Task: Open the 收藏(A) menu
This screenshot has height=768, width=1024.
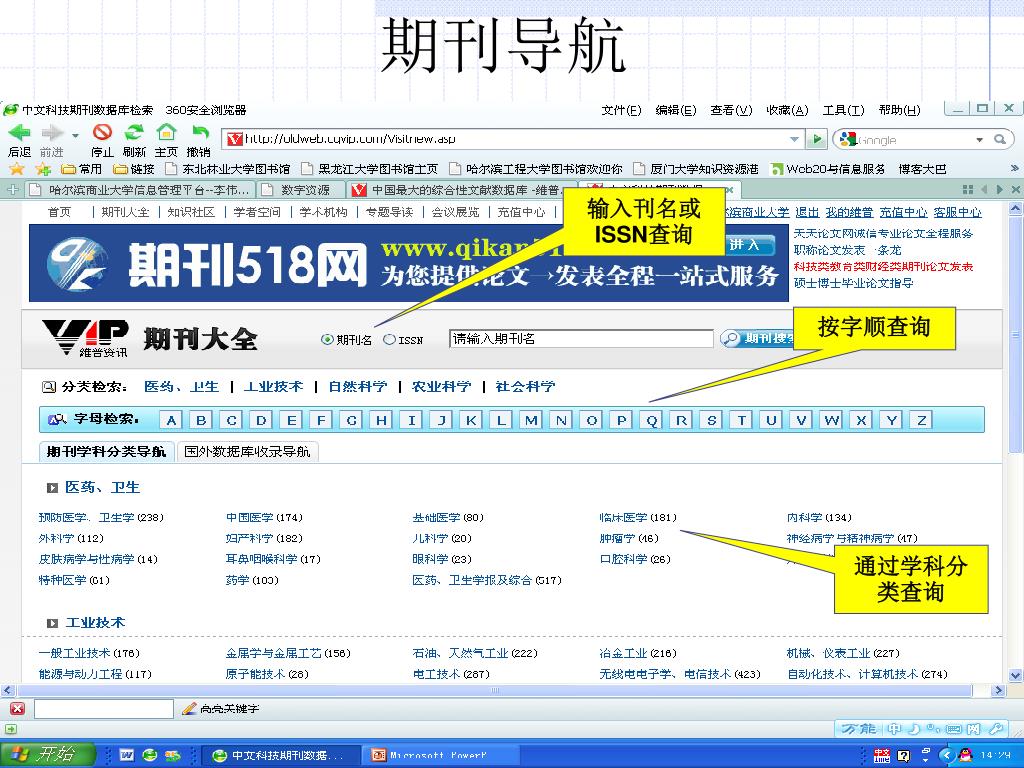Action: point(788,110)
